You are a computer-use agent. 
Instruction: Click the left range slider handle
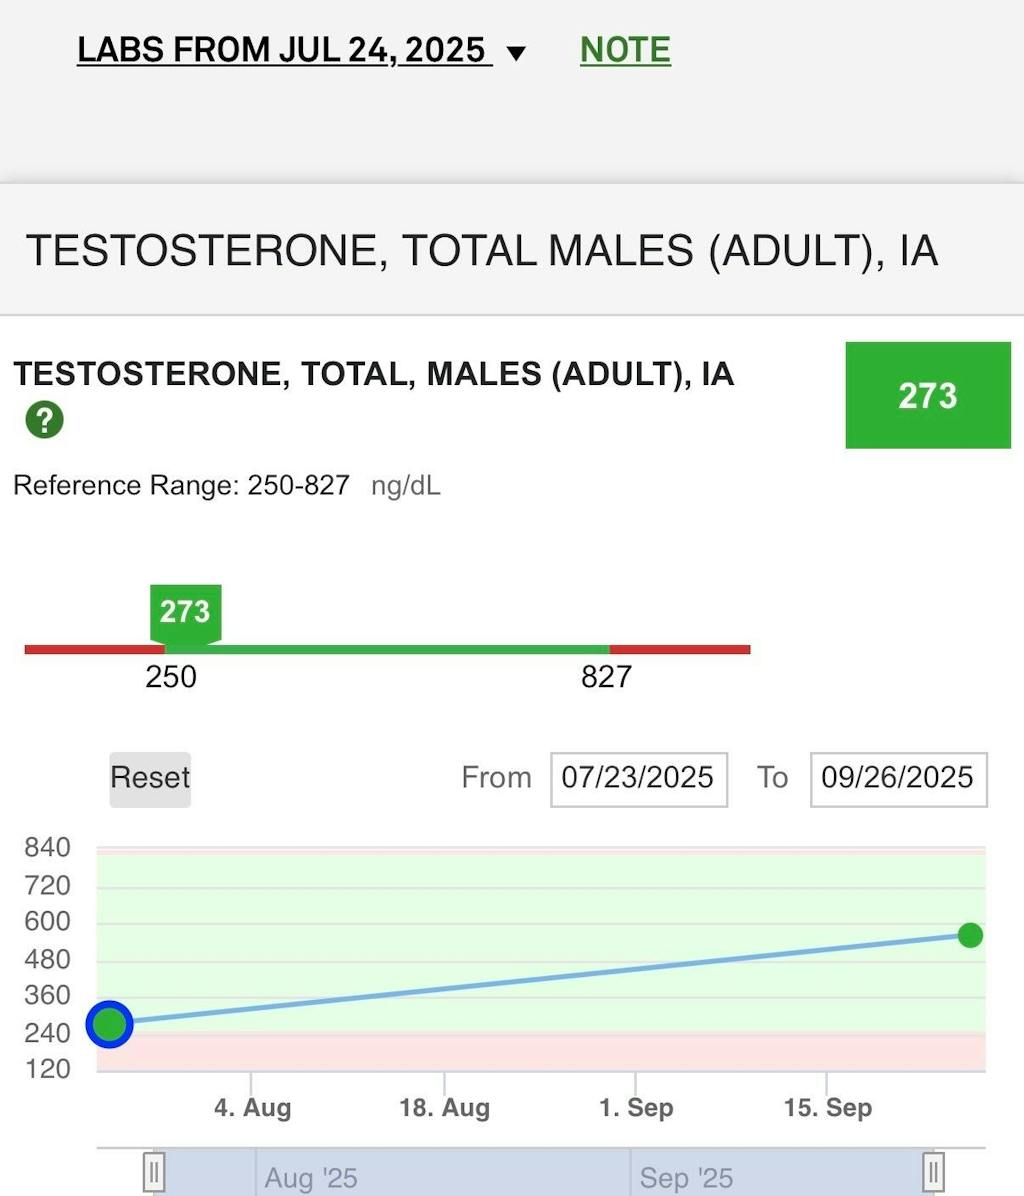pos(154,1170)
